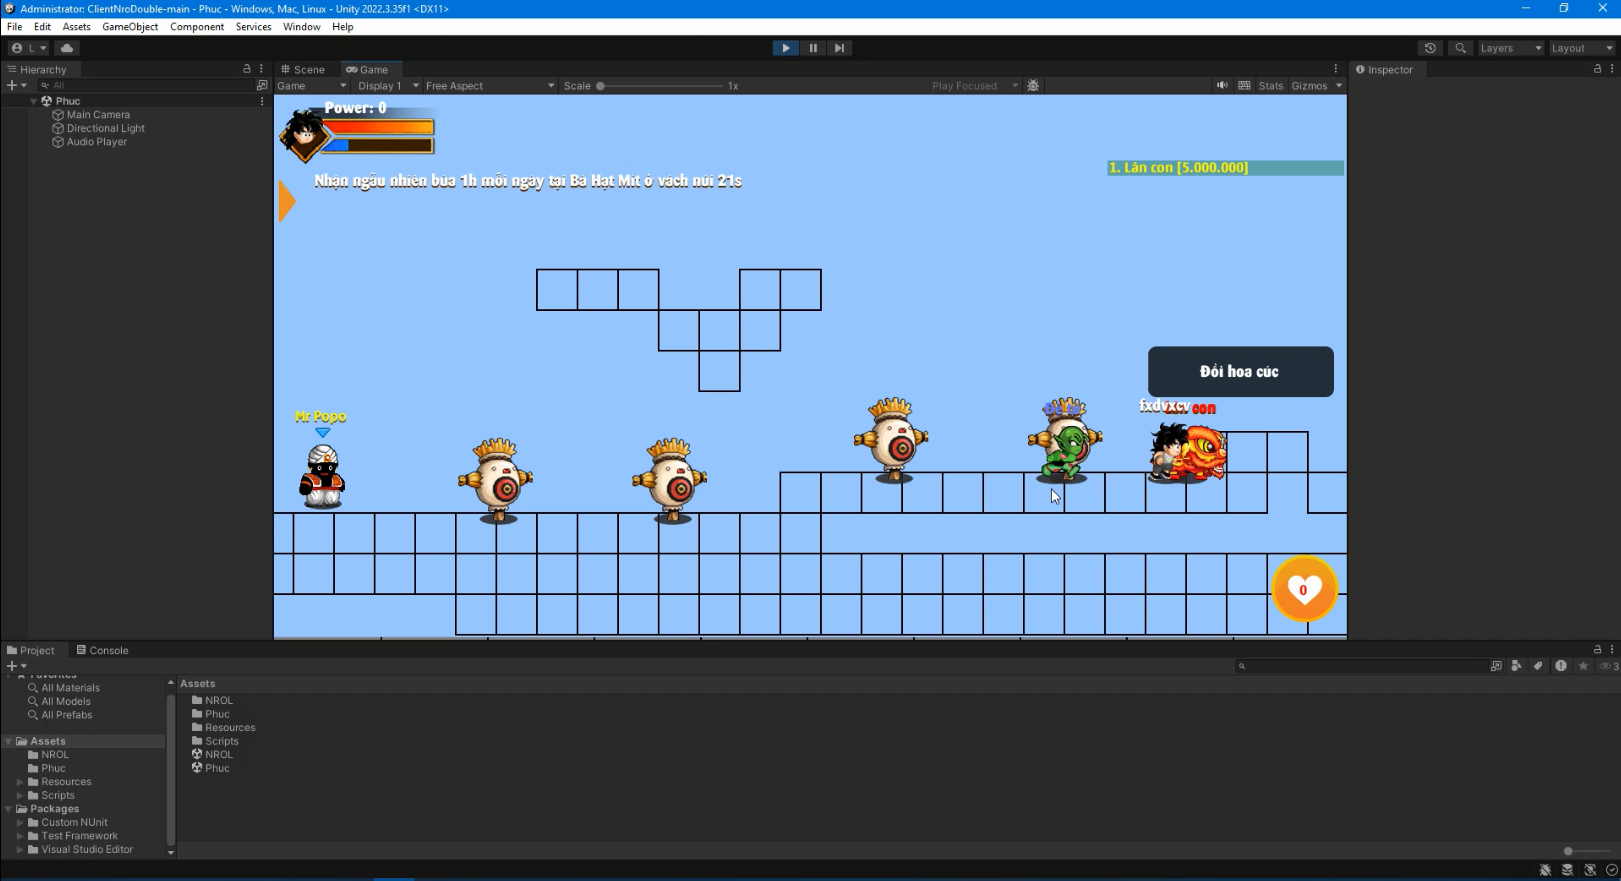The width and height of the screenshot is (1621, 881).
Task: Toggle Stats overlay in Game view
Action: tap(1271, 86)
